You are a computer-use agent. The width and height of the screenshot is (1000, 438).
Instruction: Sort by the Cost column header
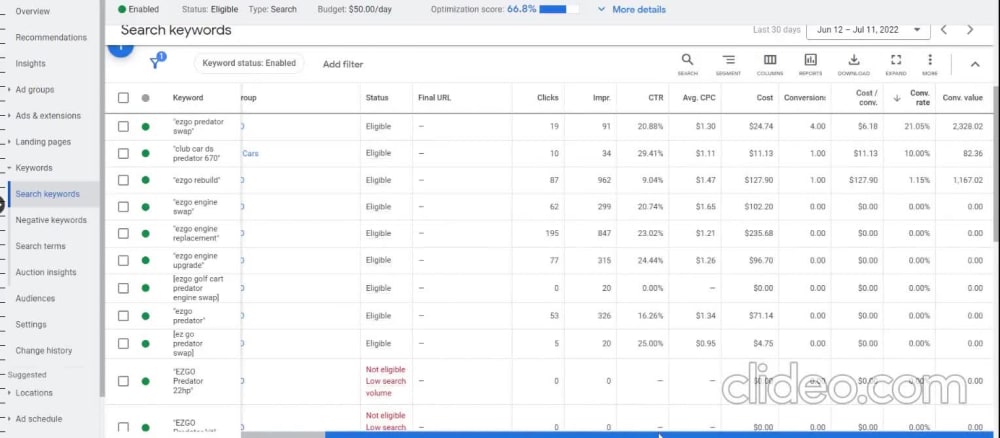(765, 98)
